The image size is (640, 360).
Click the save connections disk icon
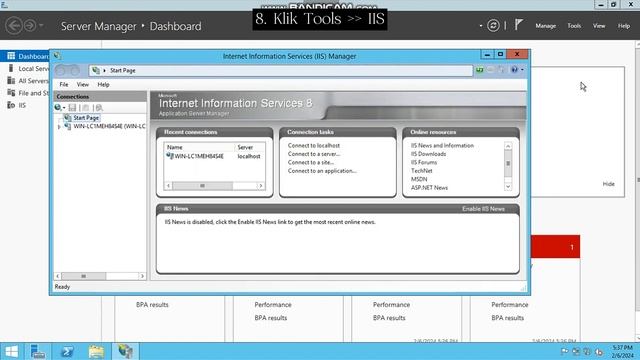click(72, 107)
